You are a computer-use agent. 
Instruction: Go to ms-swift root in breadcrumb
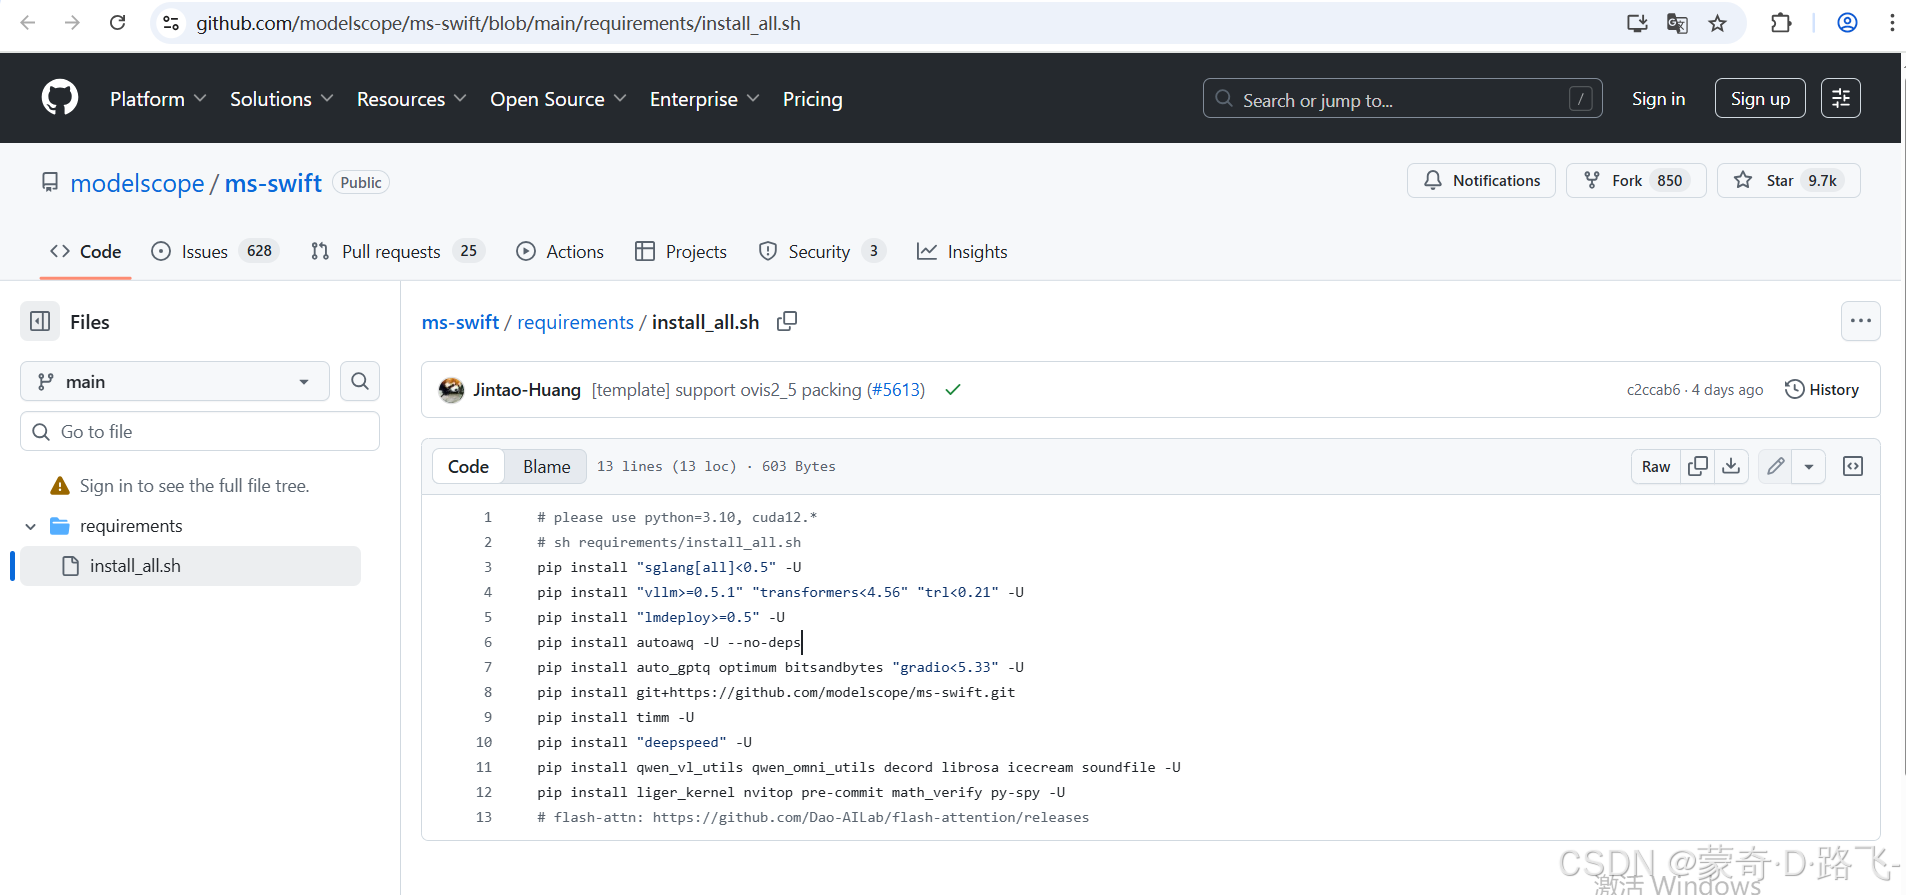[x=460, y=322]
